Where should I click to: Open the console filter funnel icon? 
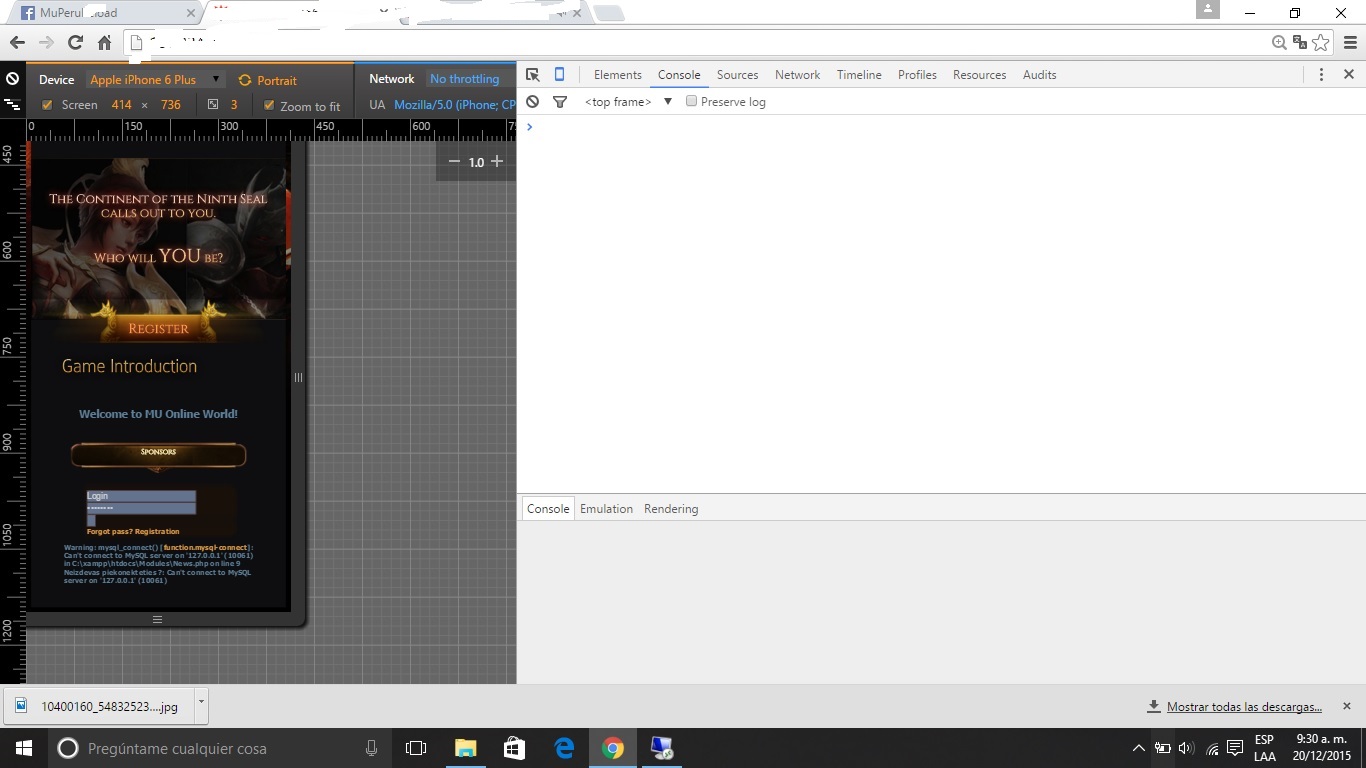tap(560, 102)
